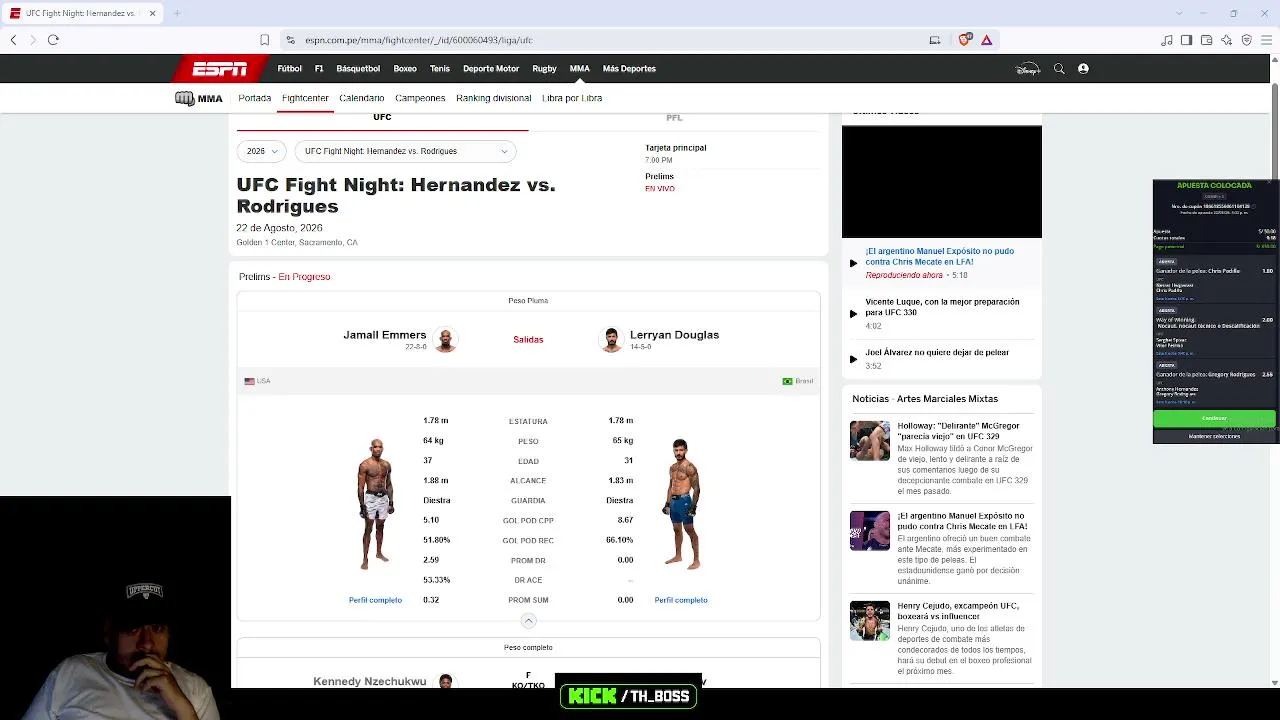Open Deporte Motor in ESPN navigation
This screenshot has width=1280, height=720.
click(491, 69)
